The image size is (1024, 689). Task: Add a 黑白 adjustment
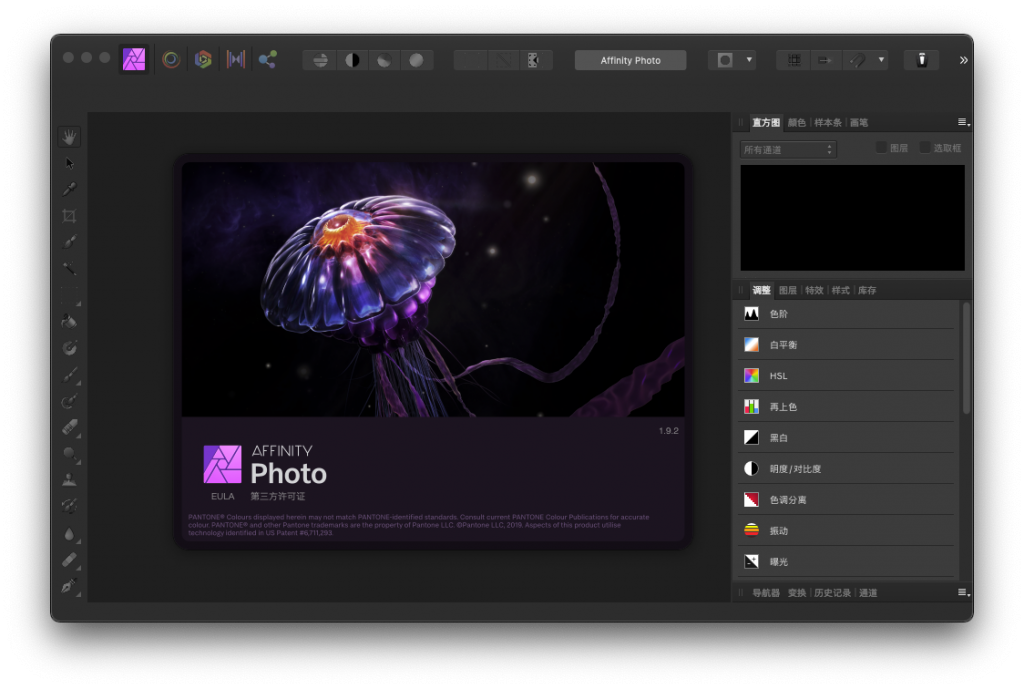point(846,438)
